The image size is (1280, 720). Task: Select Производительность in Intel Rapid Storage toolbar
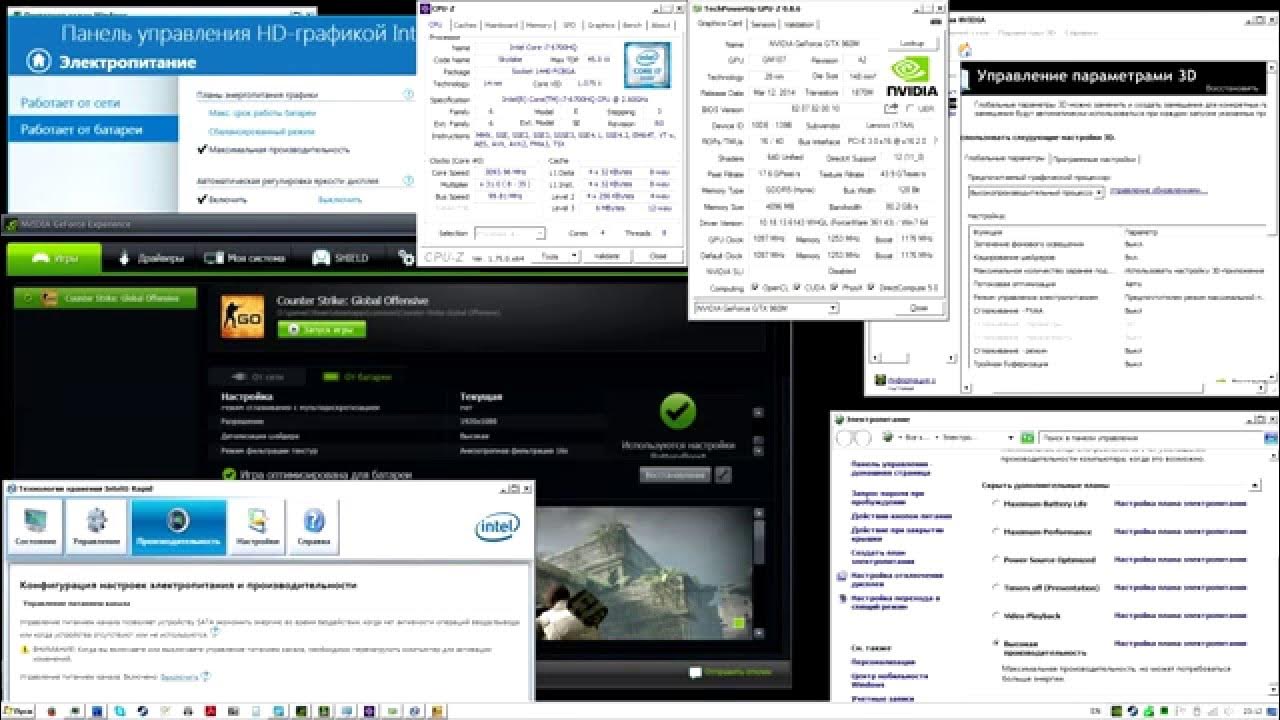click(x=179, y=527)
